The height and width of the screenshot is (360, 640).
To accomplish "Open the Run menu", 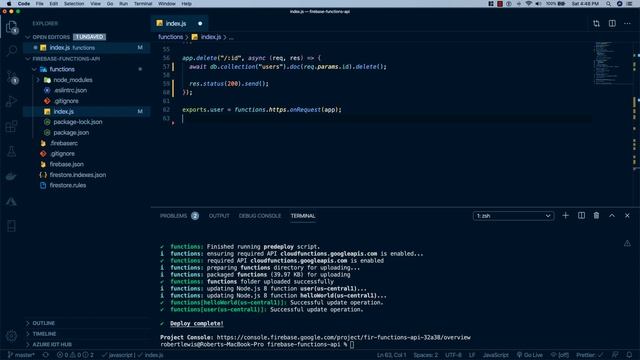I will click(x=123, y=4).
